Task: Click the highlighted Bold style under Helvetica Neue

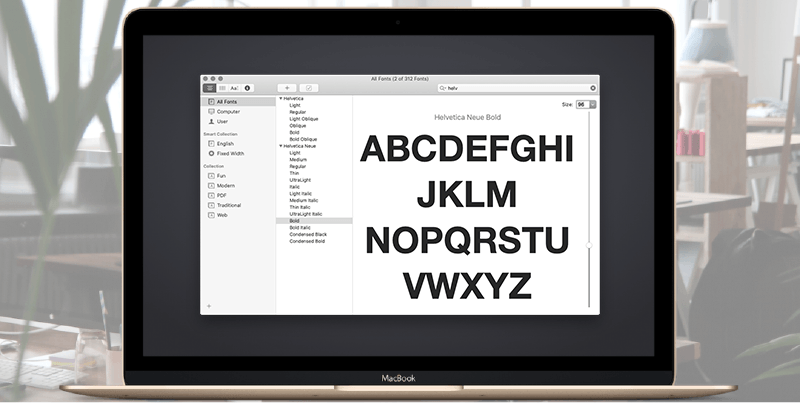Action: point(314,221)
